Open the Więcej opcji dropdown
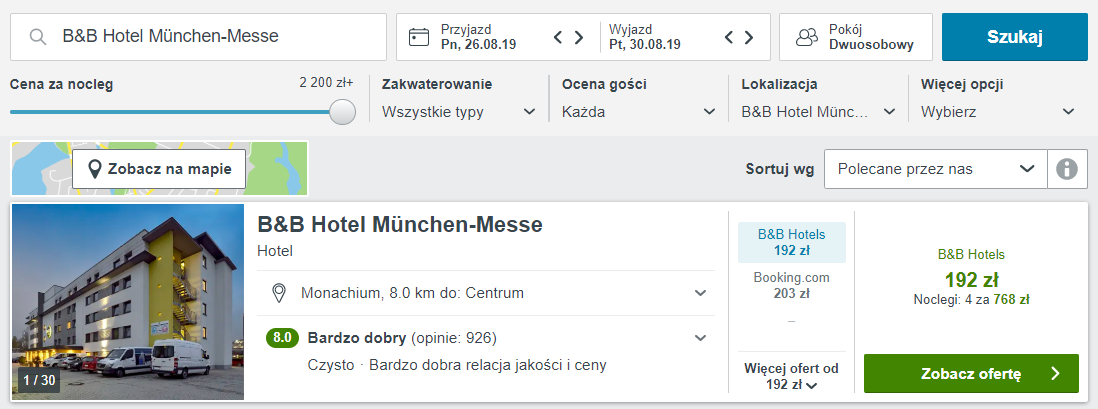The width and height of the screenshot is (1098, 409). click(998, 112)
